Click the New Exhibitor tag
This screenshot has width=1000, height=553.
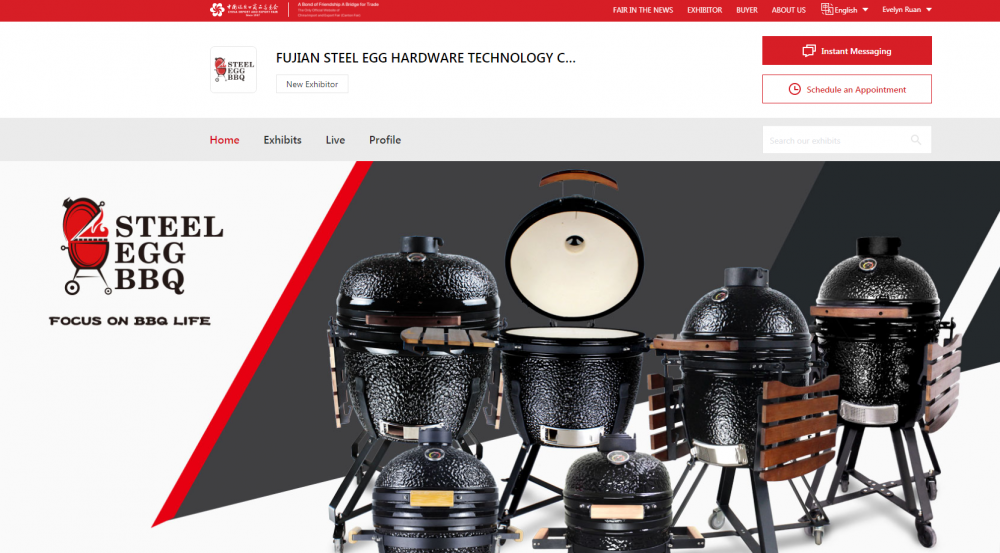312,84
